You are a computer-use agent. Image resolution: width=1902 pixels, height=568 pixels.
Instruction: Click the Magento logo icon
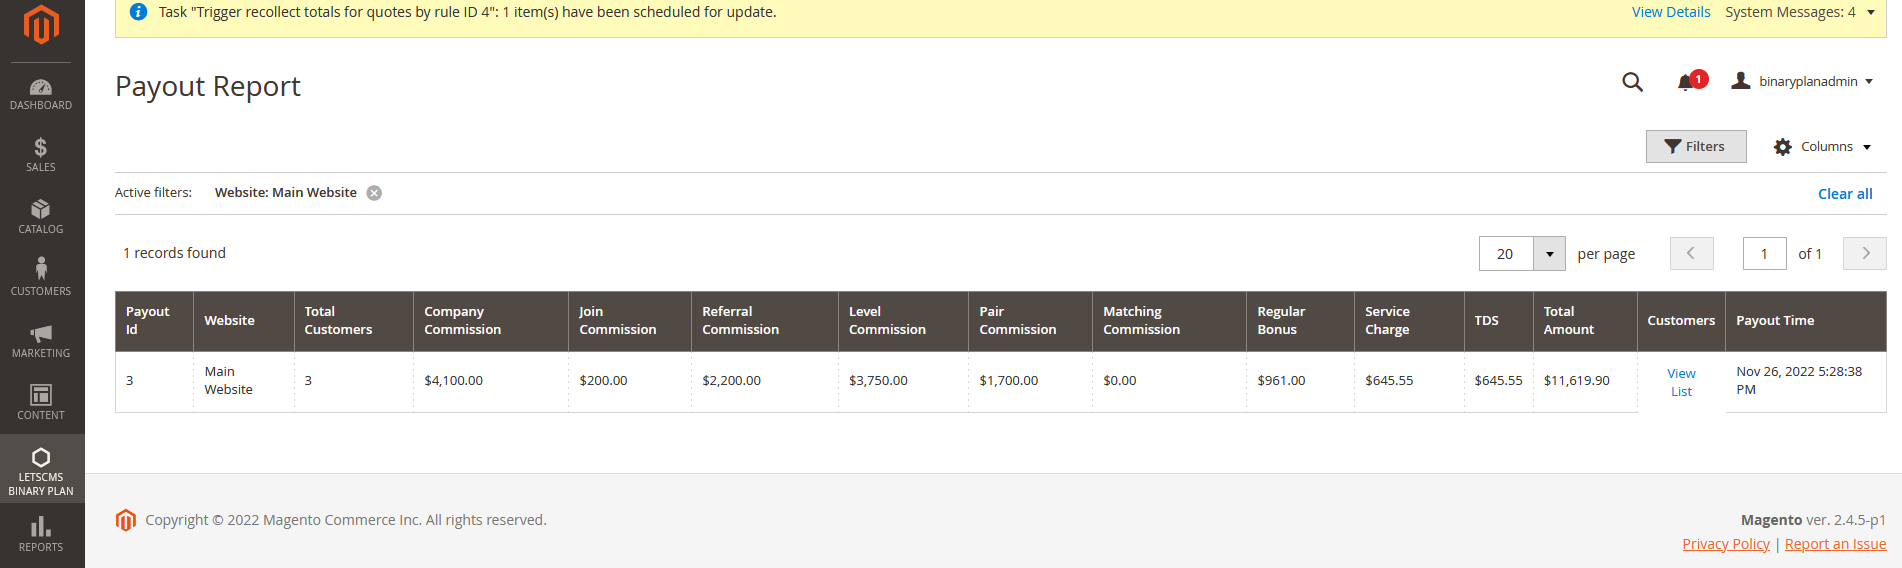click(41, 25)
